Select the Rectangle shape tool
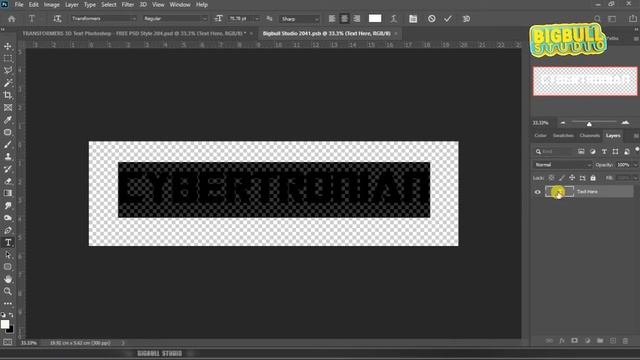Image resolution: width=640 pixels, height=360 pixels. pos(8,267)
